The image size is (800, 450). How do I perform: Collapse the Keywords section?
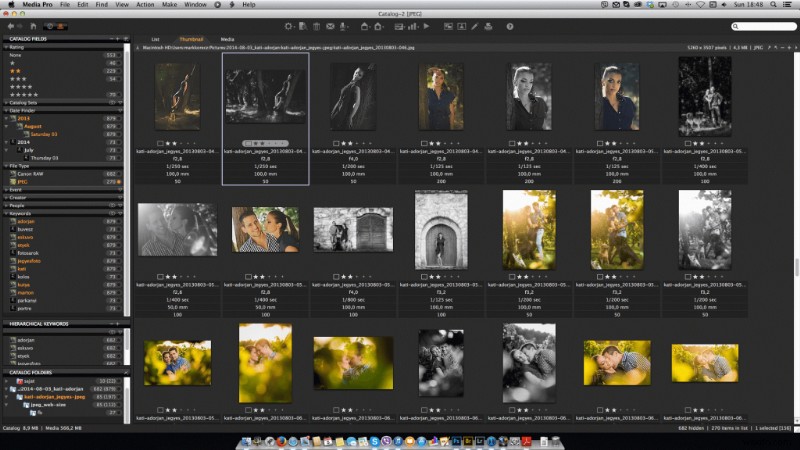tap(5, 213)
